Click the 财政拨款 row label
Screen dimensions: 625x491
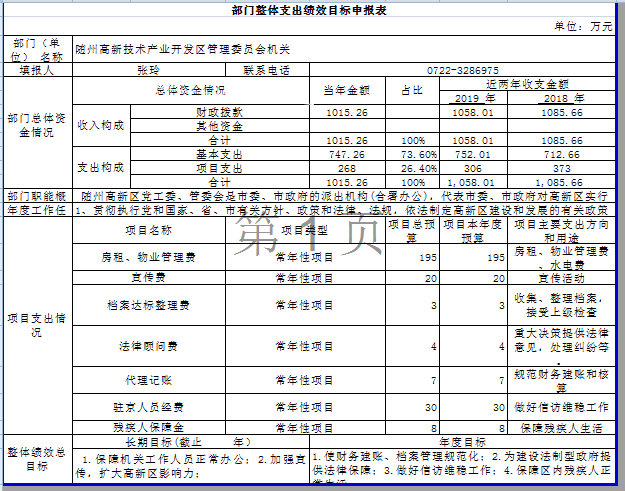(x=220, y=112)
